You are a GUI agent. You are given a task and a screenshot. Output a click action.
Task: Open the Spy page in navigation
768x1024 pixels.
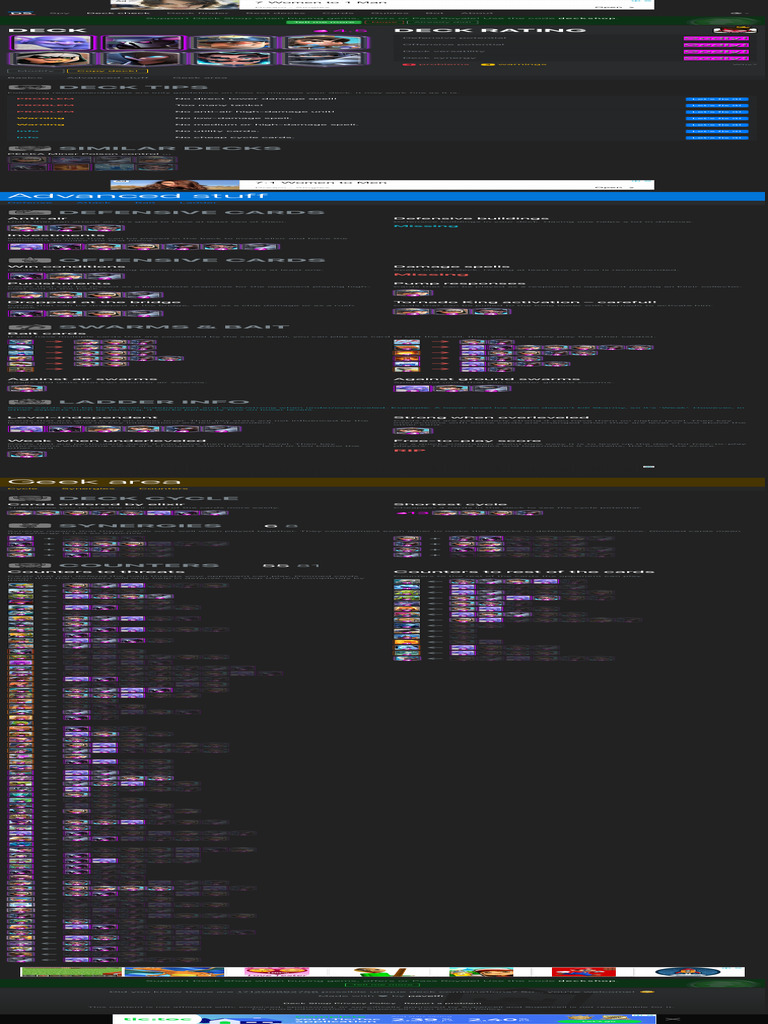pos(59,13)
